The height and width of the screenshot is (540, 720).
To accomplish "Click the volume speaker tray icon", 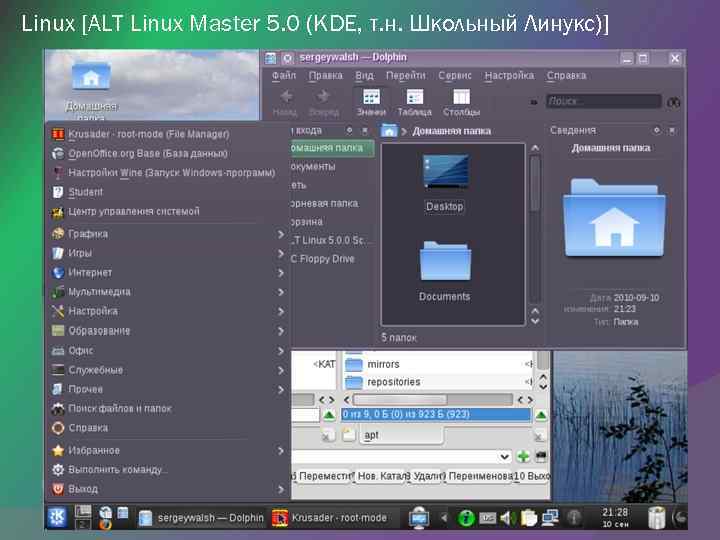I will (506, 518).
